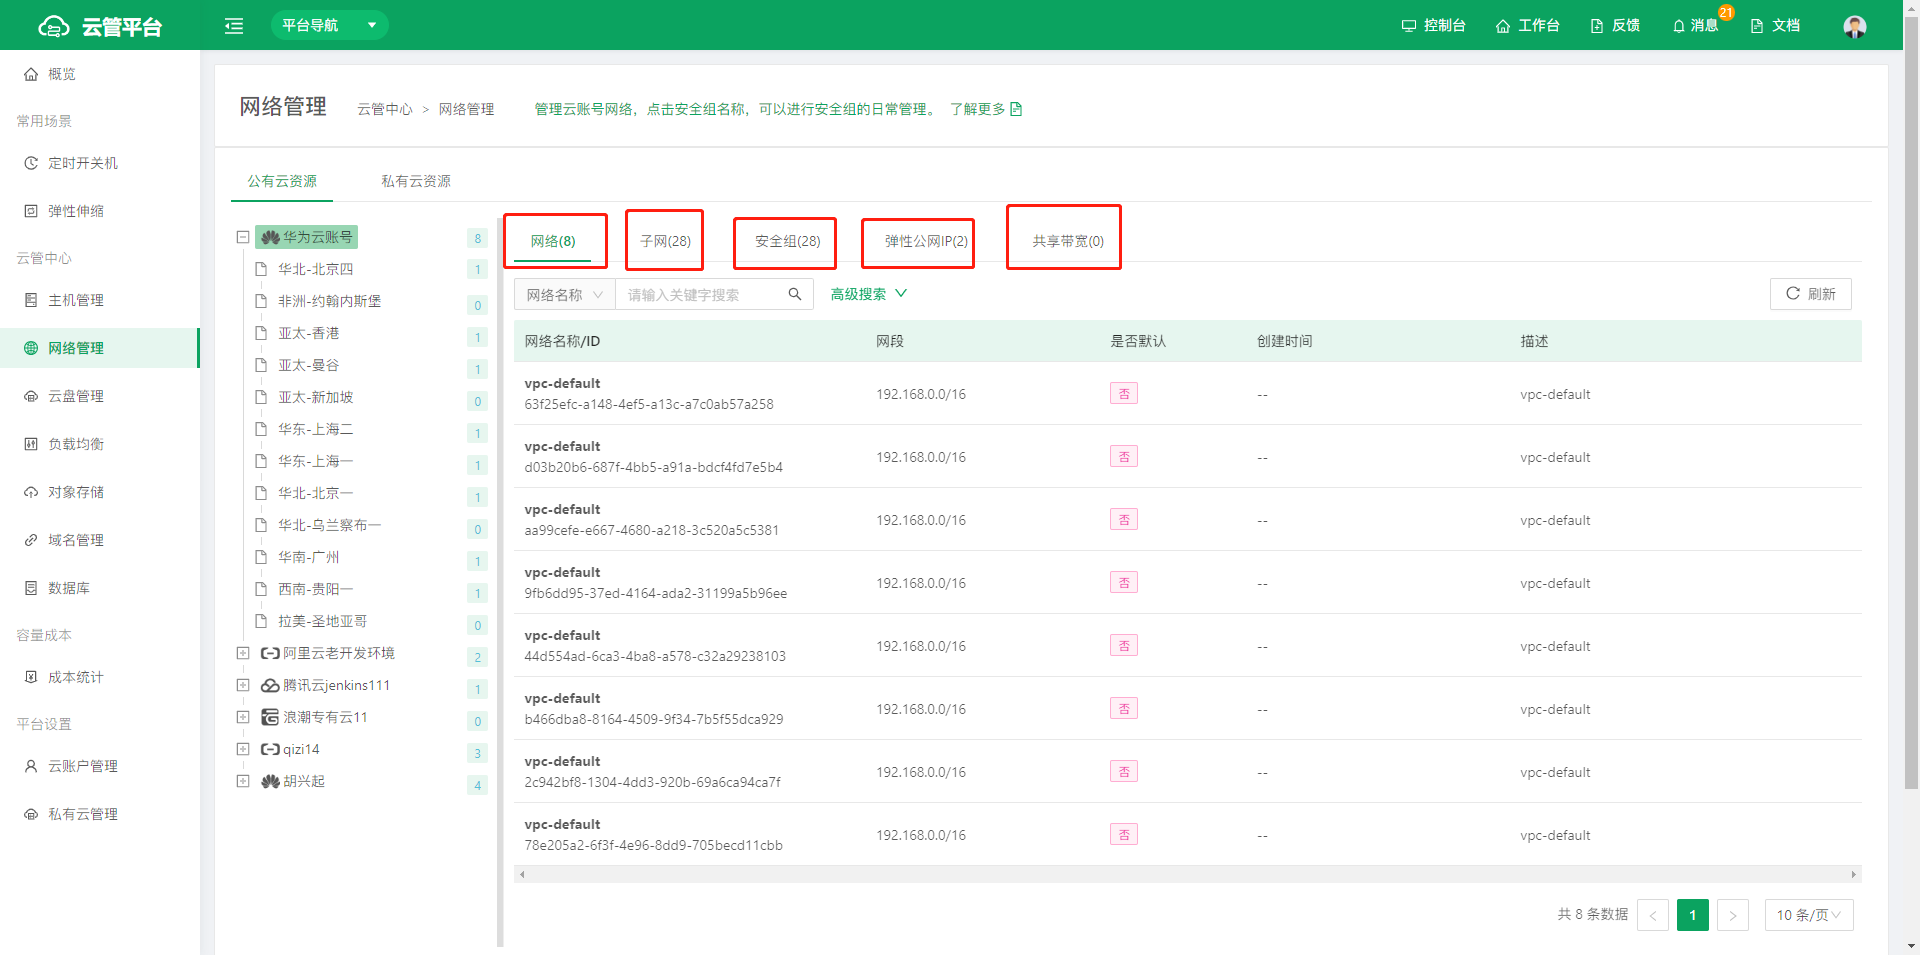The width and height of the screenshot is (1920, 955).
Task: Expand the 高级搜索 advanced search
Action: pyautogui.click(x=868, y=294)
